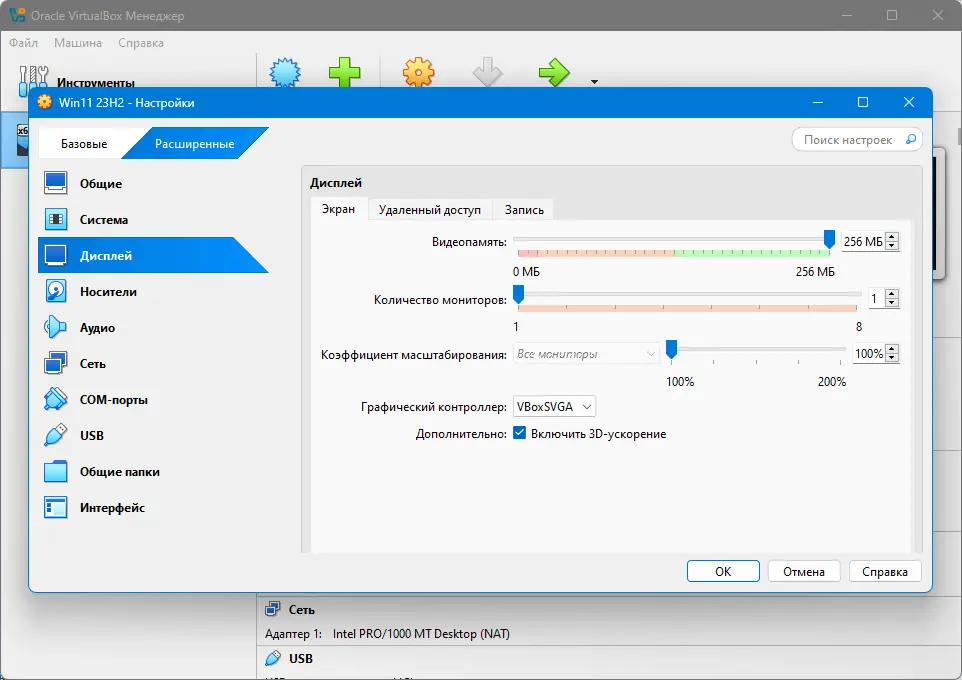
Task: Close the Win11 23H2 settings dialog
Action: [909, 102]
